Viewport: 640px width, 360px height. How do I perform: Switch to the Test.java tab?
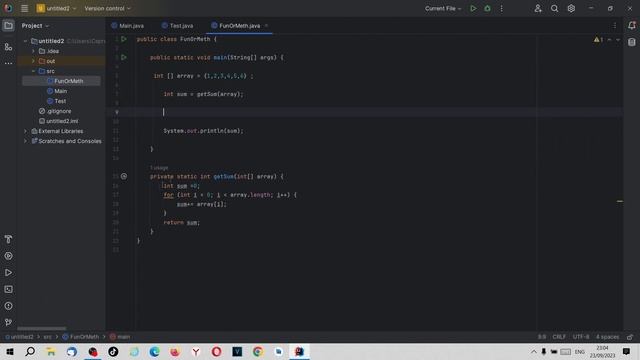[x=178, y=26]
